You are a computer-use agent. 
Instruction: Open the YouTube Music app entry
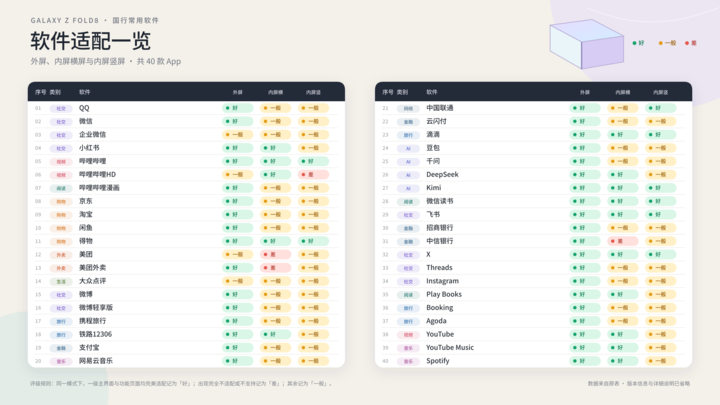tap(450, 348)
